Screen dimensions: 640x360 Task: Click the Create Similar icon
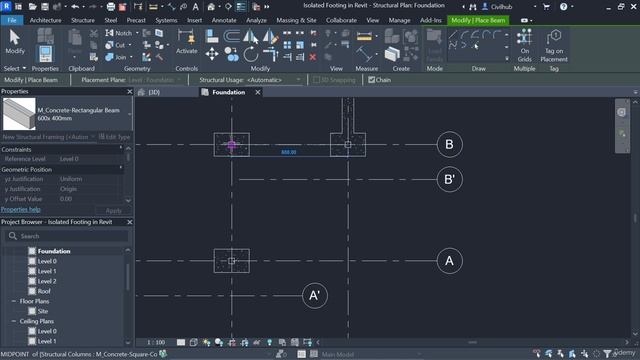[392, 54]
